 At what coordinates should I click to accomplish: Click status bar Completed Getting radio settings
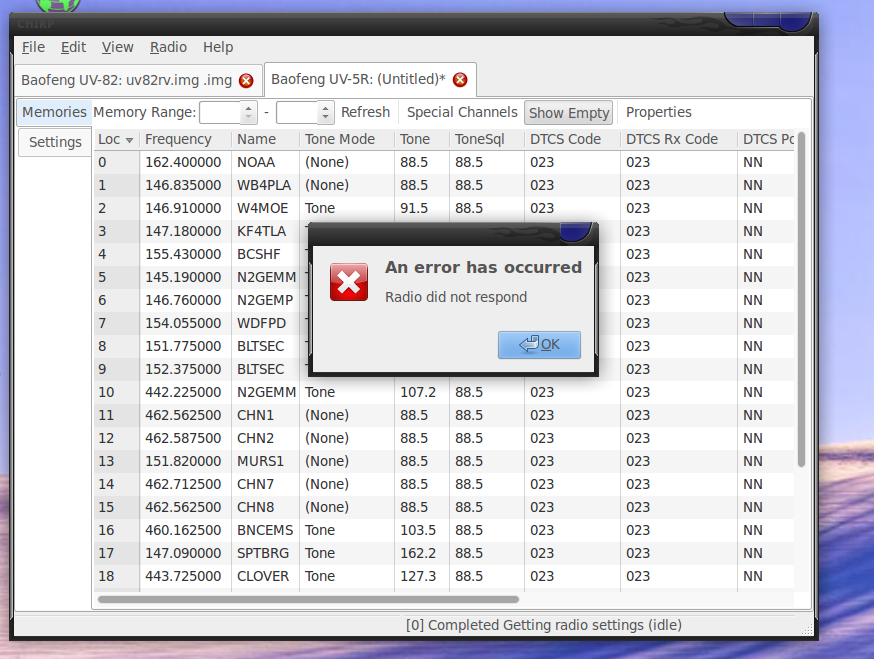click(x=543, y=626)
